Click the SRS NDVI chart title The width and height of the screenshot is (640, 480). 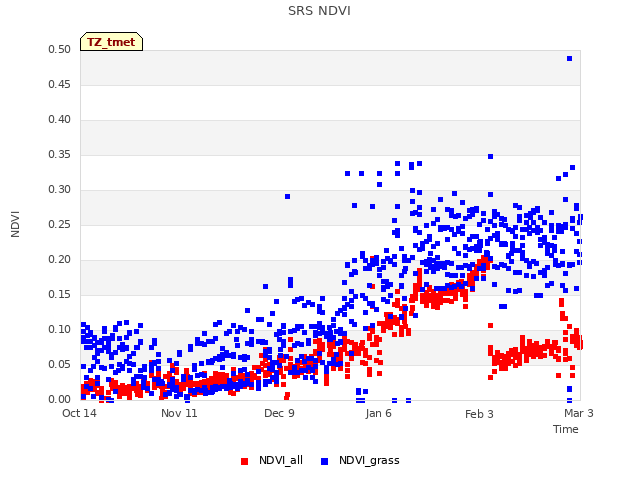319,11
